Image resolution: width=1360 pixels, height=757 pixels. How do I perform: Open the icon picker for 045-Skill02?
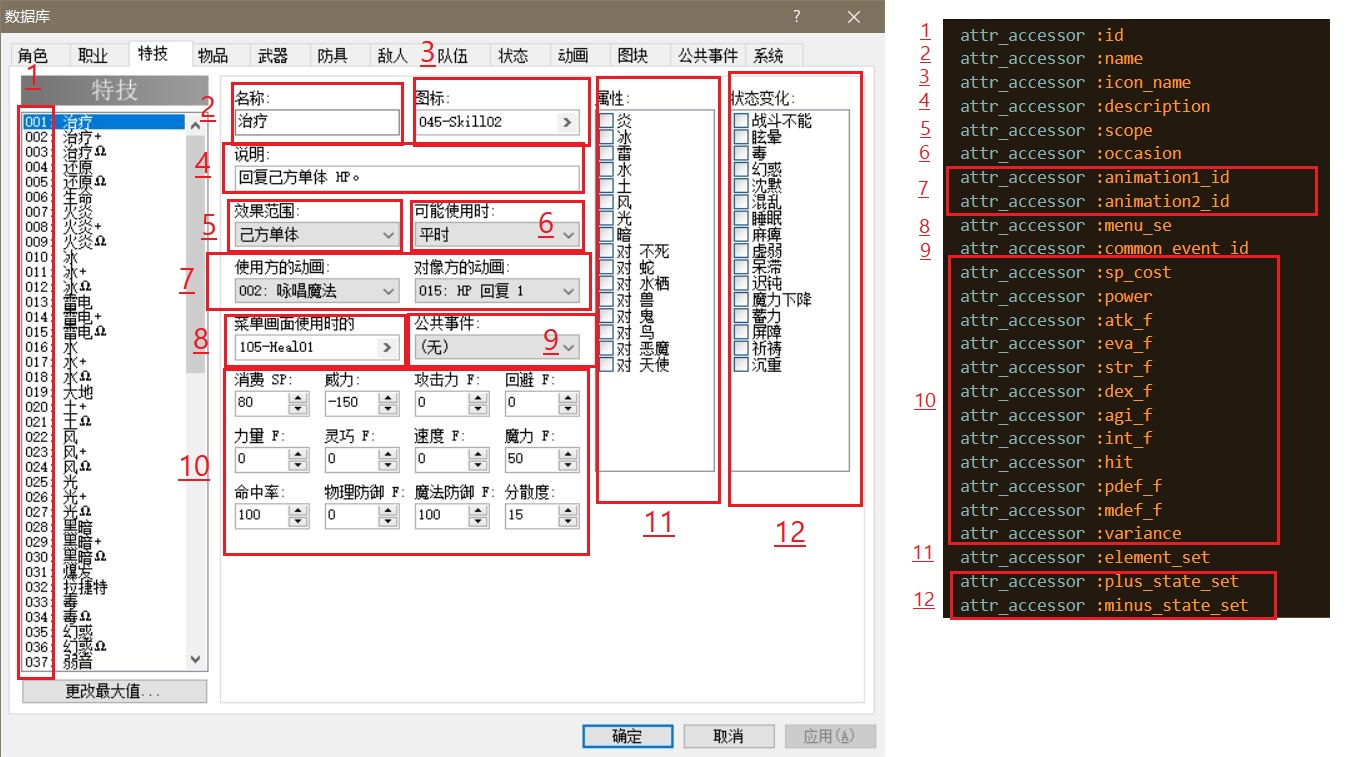tap(565, 122)
